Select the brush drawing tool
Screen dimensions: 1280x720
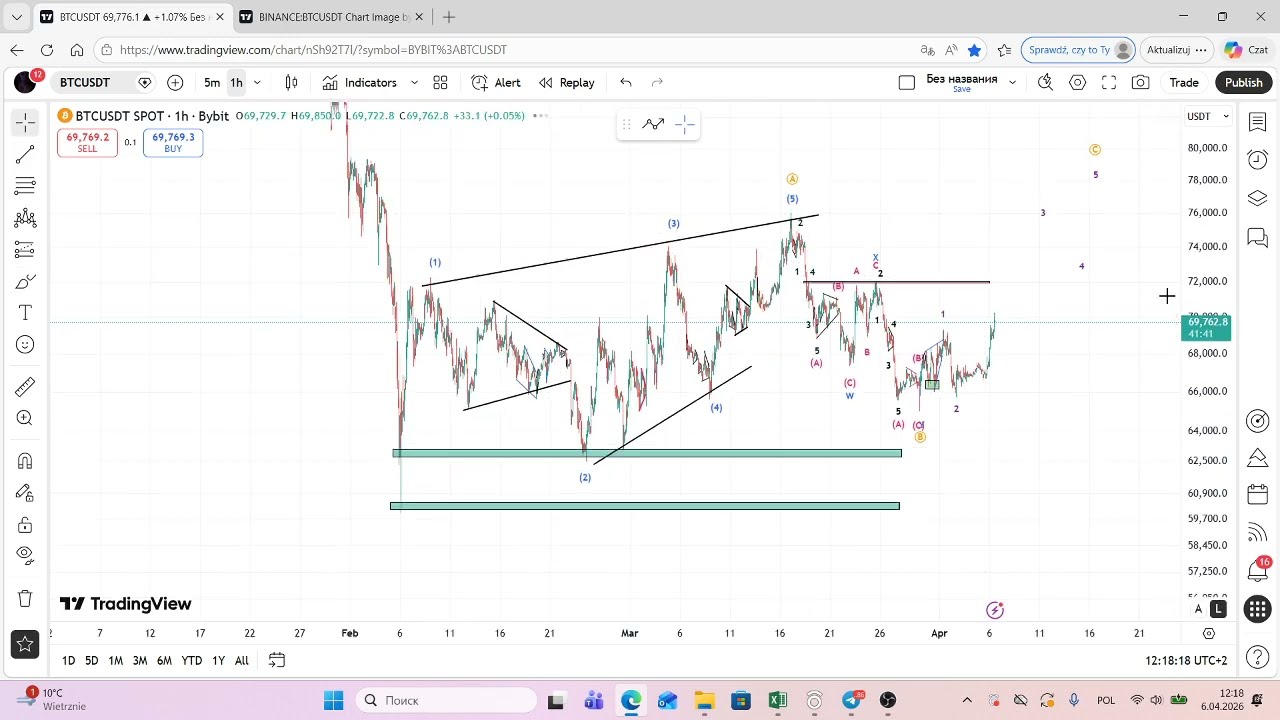[x=25, y=282]
